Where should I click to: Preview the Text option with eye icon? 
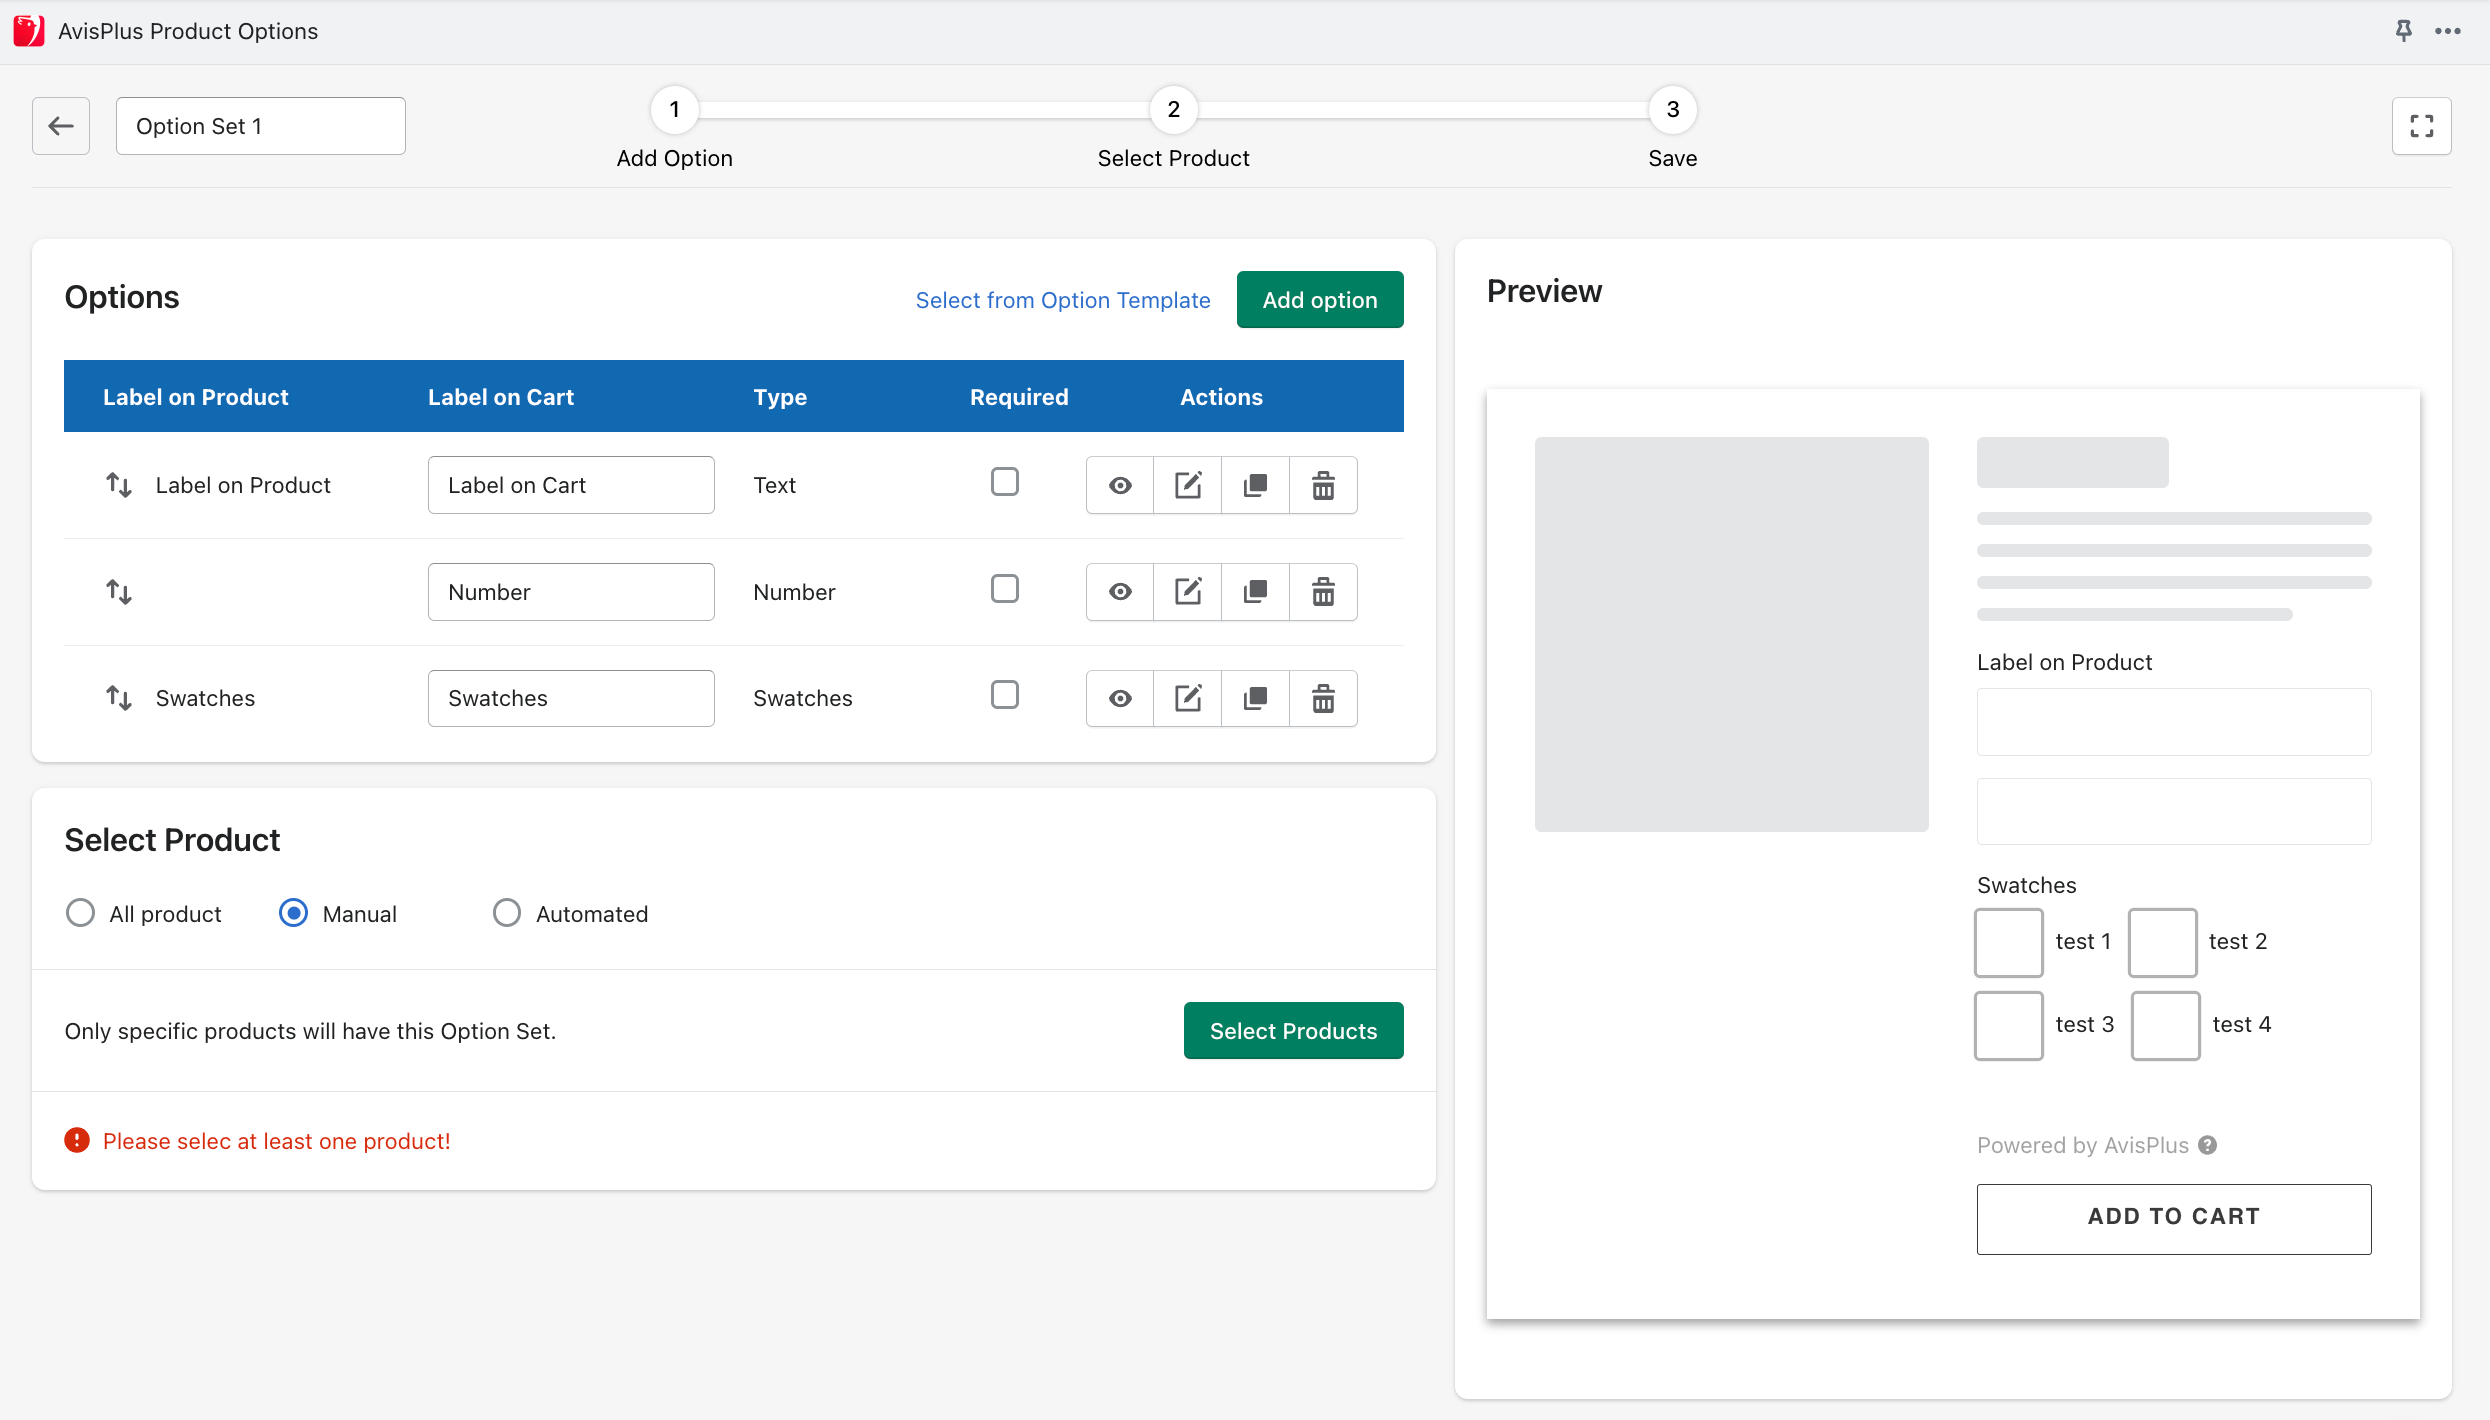coord(1118,484)
